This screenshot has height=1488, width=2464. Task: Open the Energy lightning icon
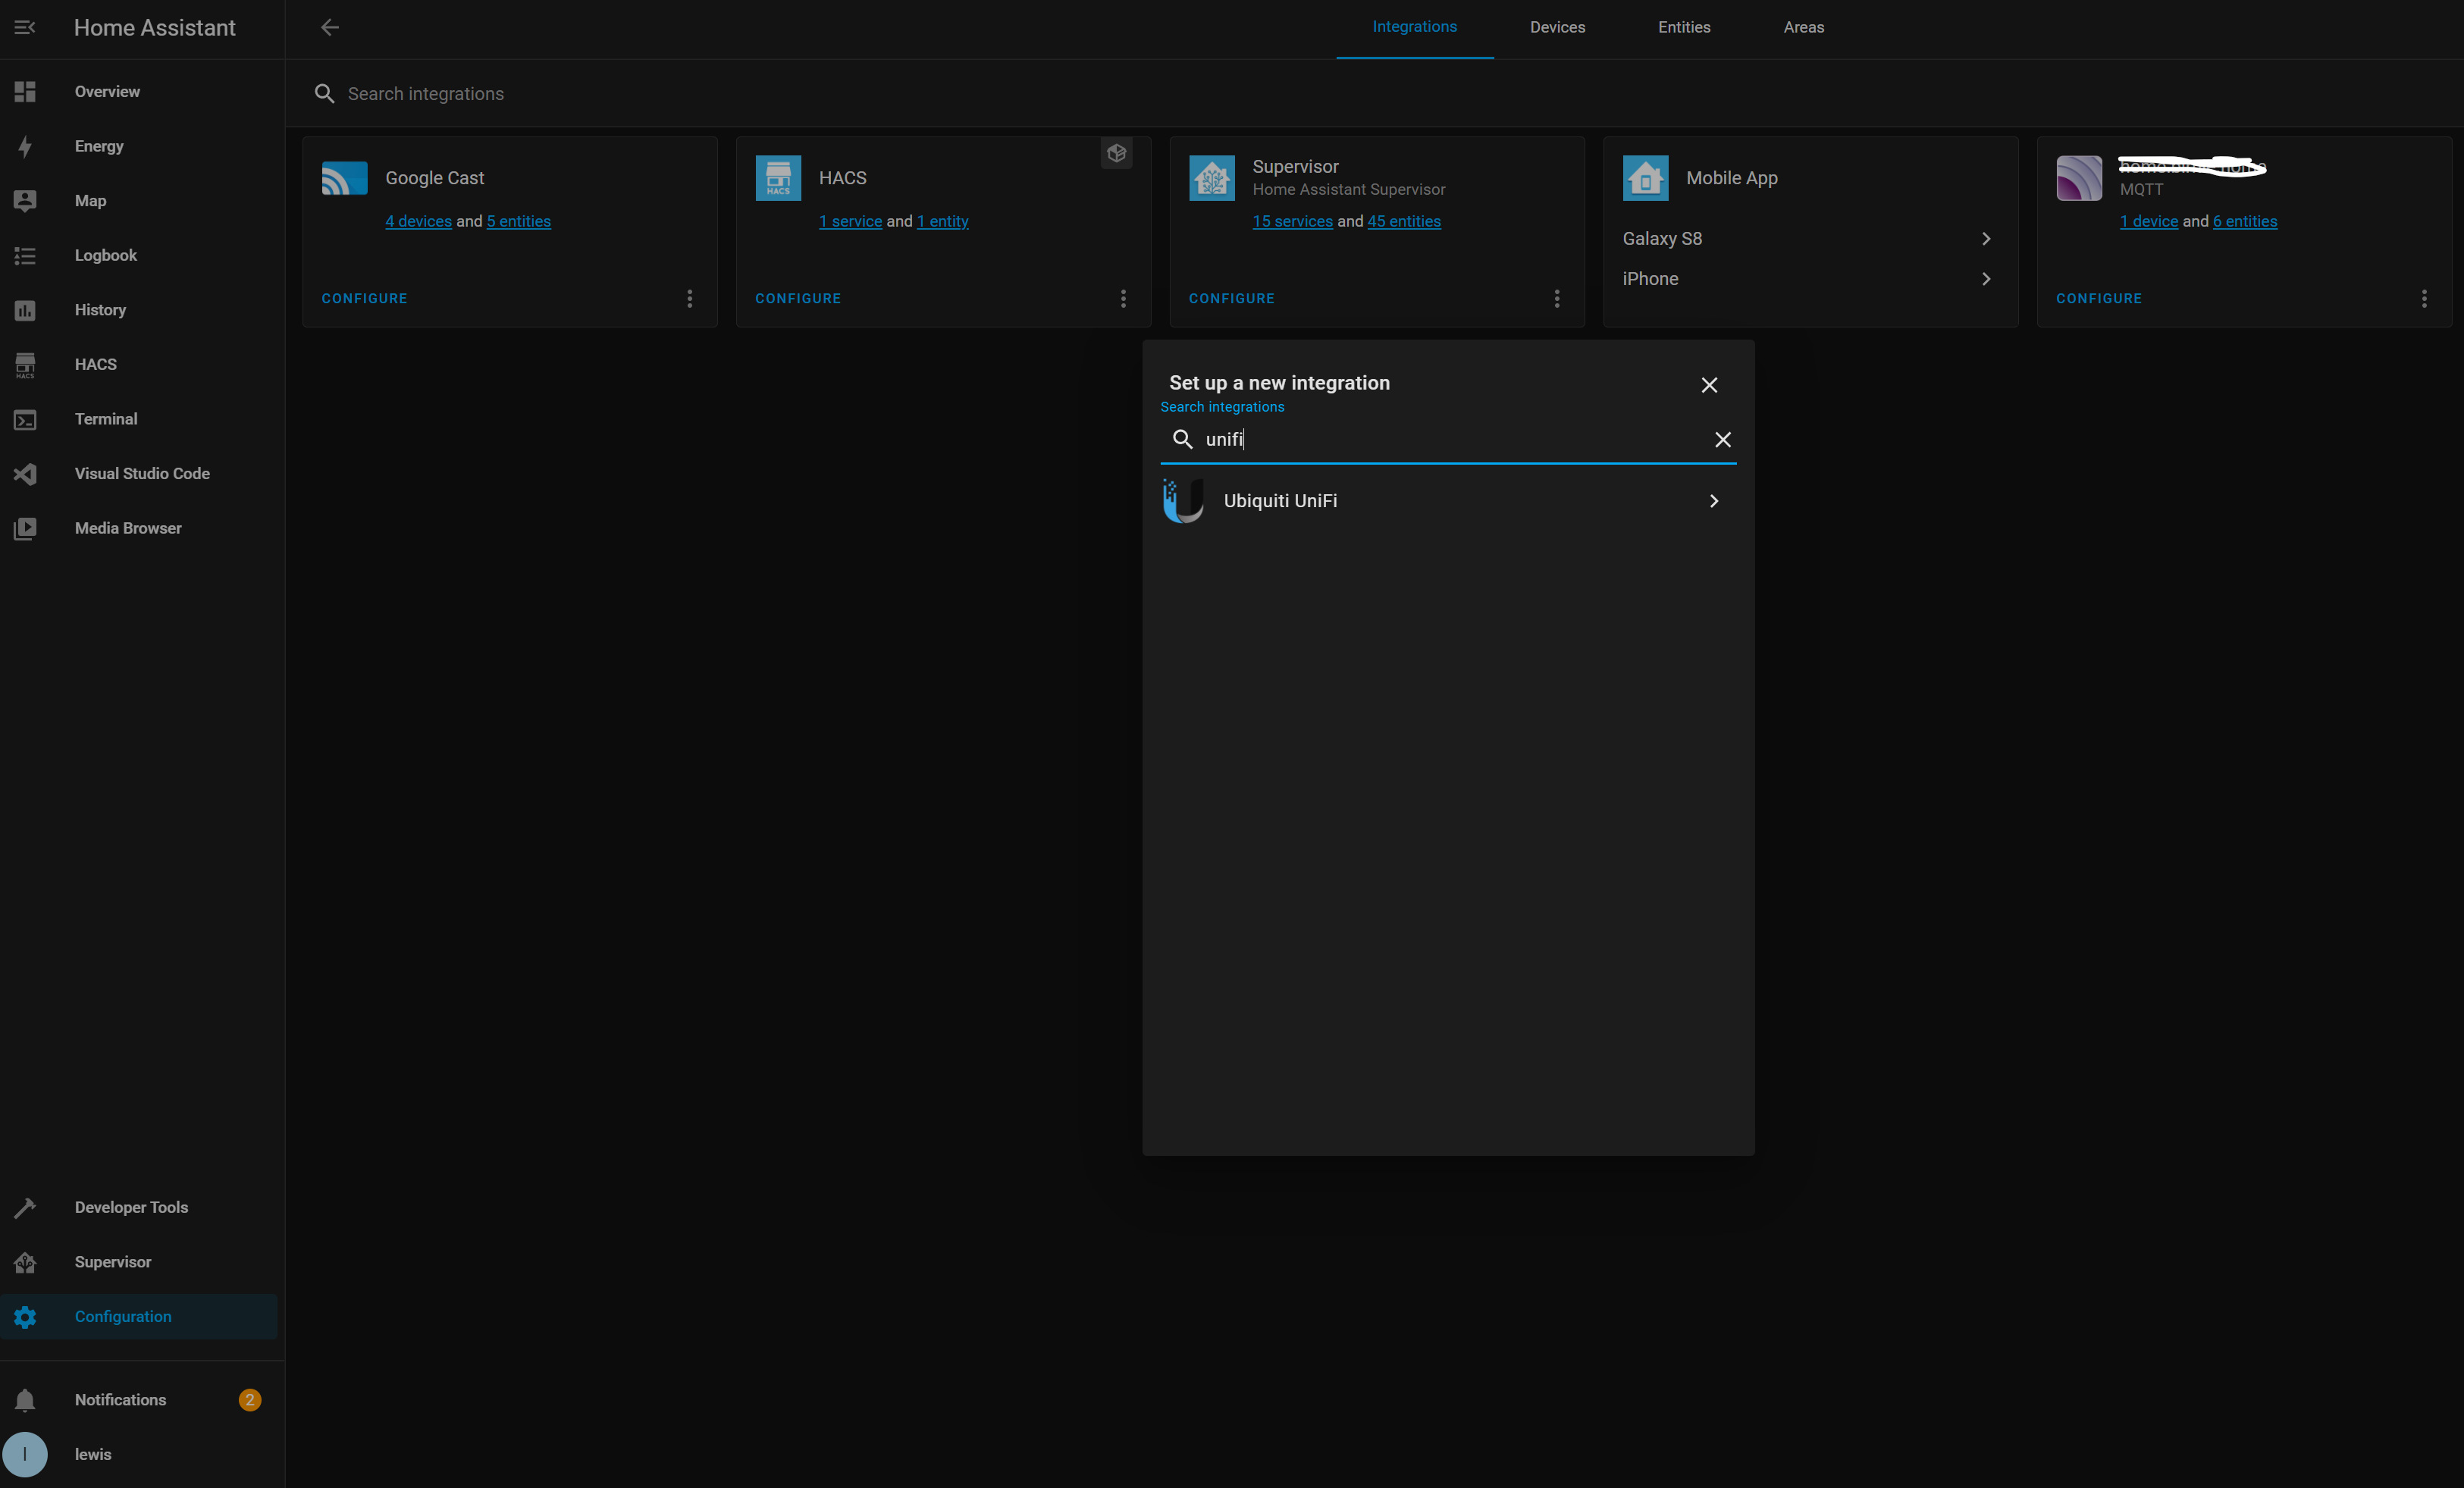pos(25,146)
